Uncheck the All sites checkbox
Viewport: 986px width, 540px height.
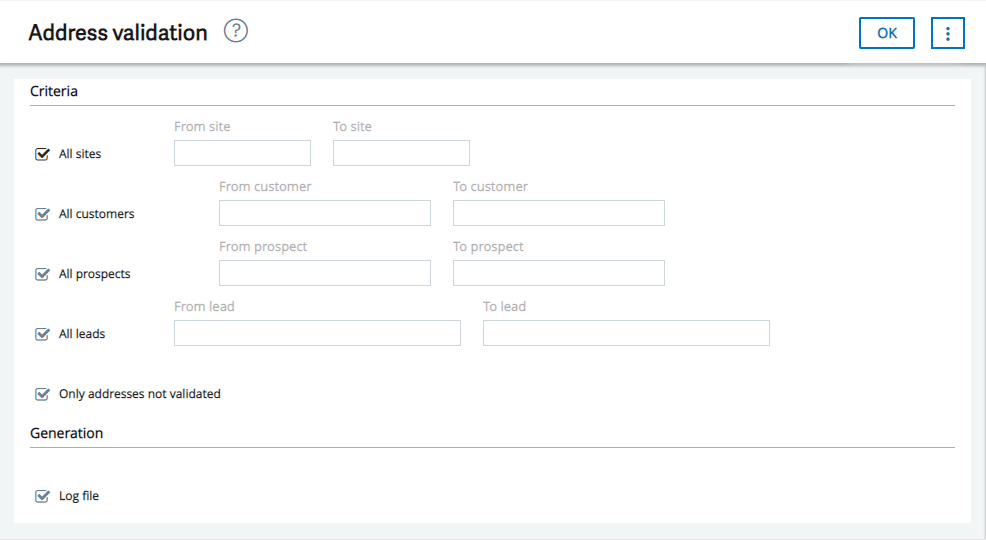(42, 154)
